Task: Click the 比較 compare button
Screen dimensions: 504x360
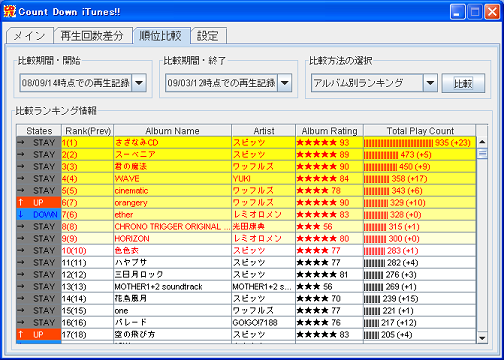Action: pos(463,83)
